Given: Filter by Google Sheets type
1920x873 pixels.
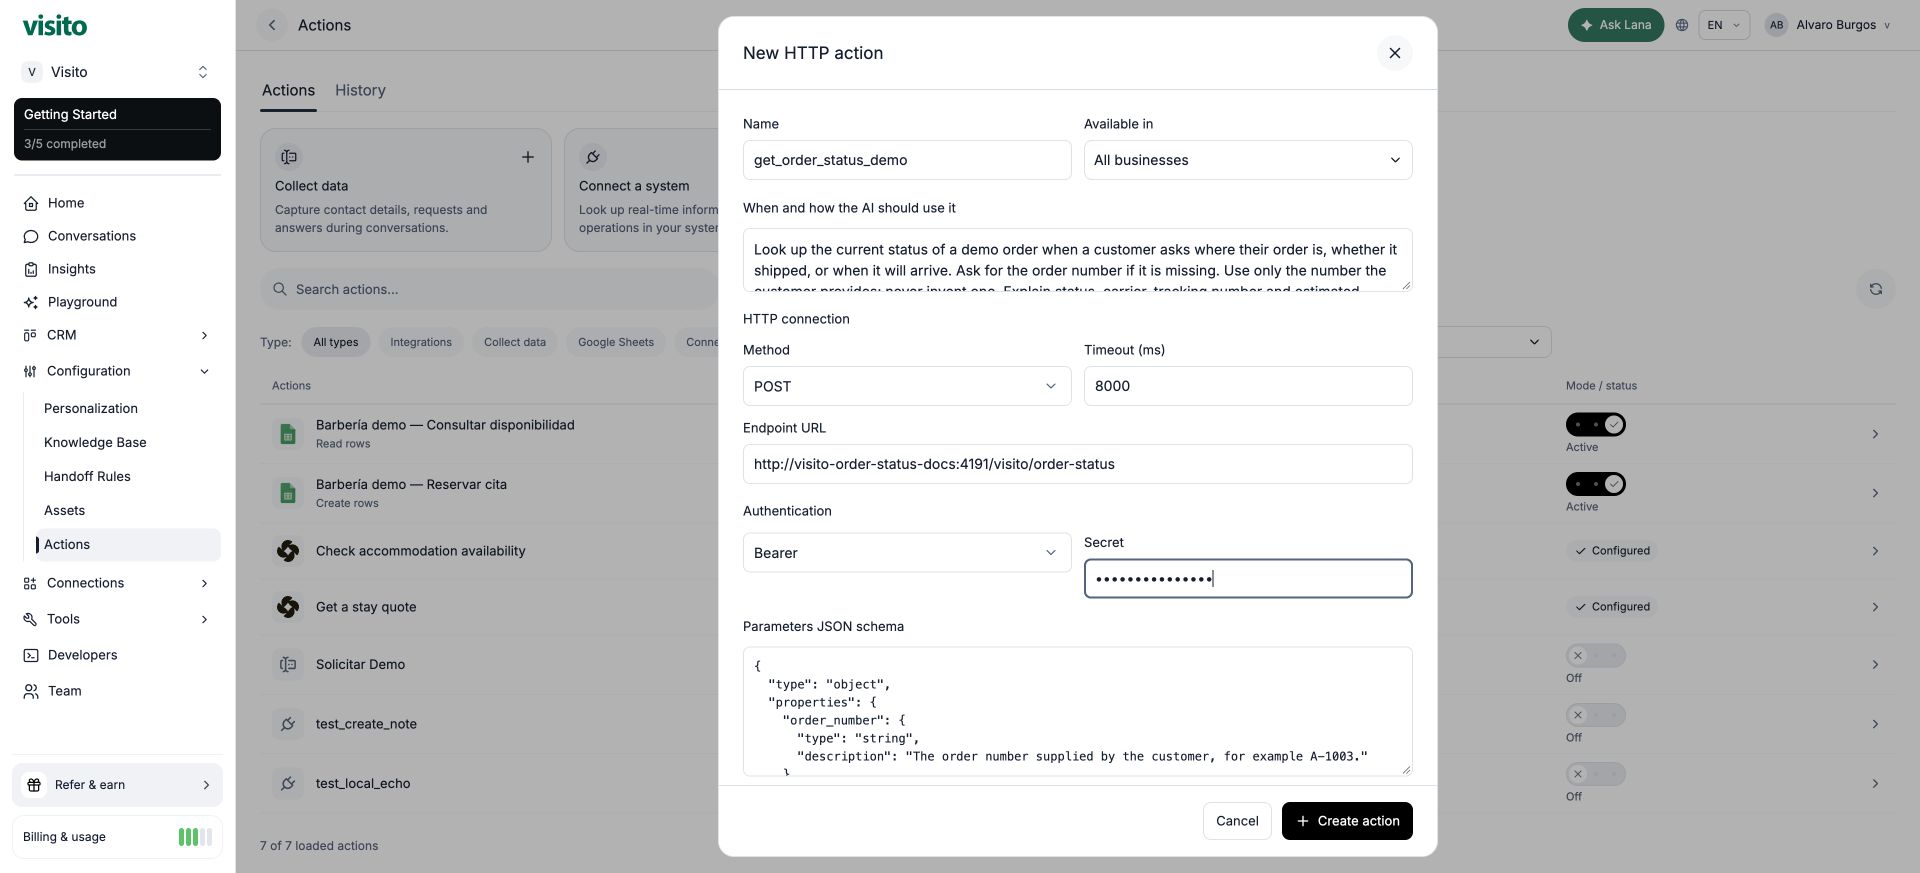Looking at the screenshot, I should coord(616,342).
